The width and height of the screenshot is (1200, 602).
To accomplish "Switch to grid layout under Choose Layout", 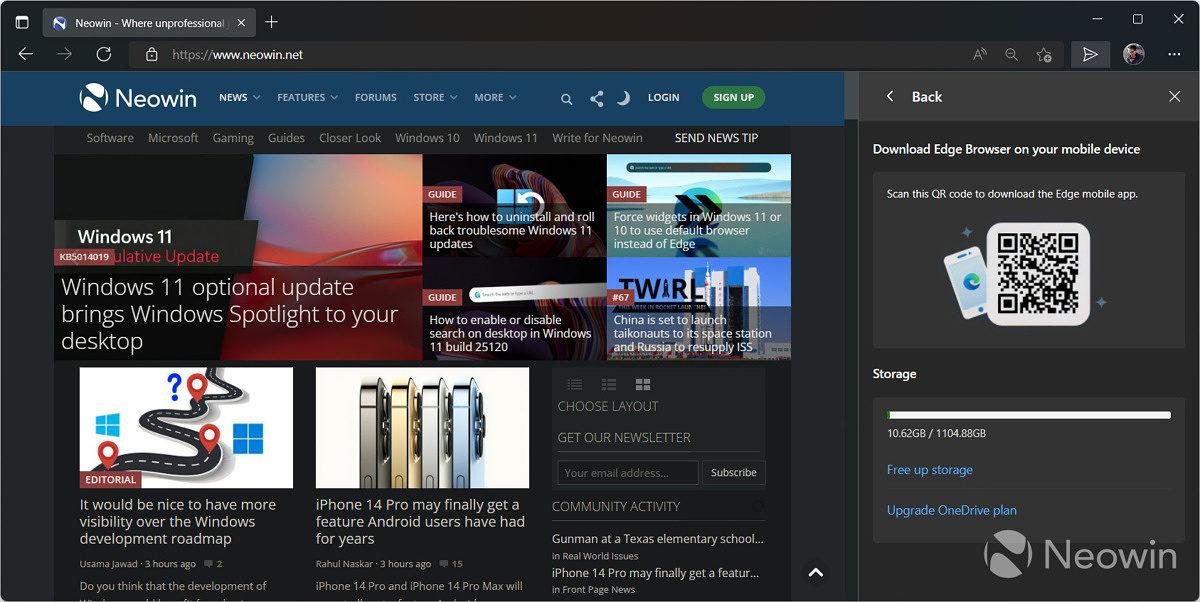I will click(x=643, y=384).
